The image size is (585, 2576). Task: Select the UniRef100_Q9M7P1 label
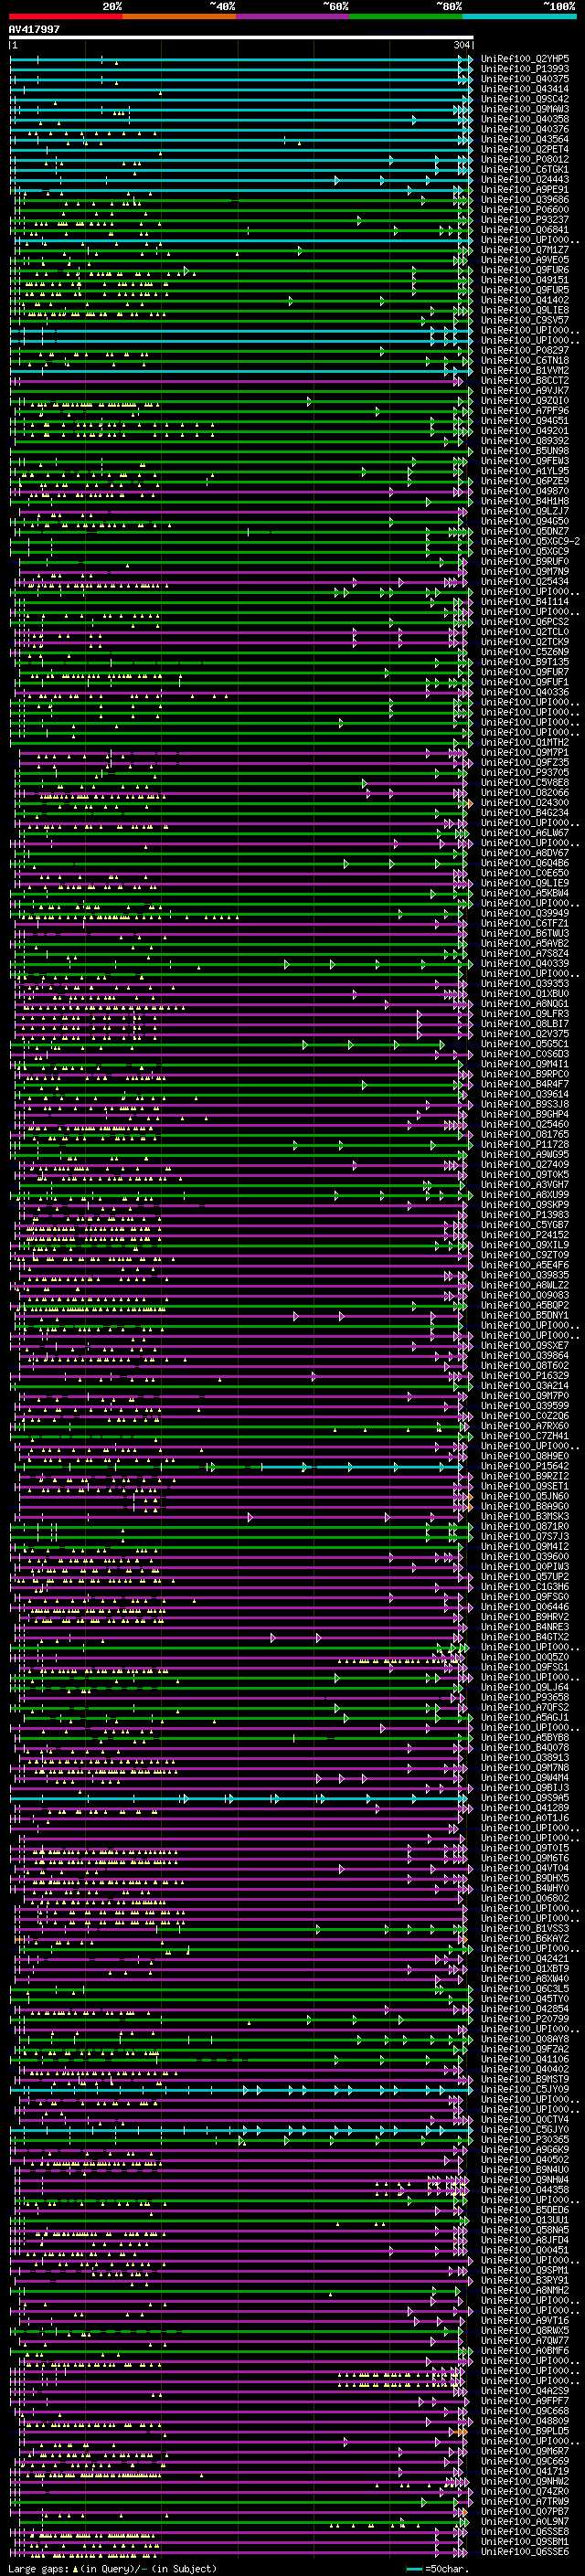[x=525, y=752]
